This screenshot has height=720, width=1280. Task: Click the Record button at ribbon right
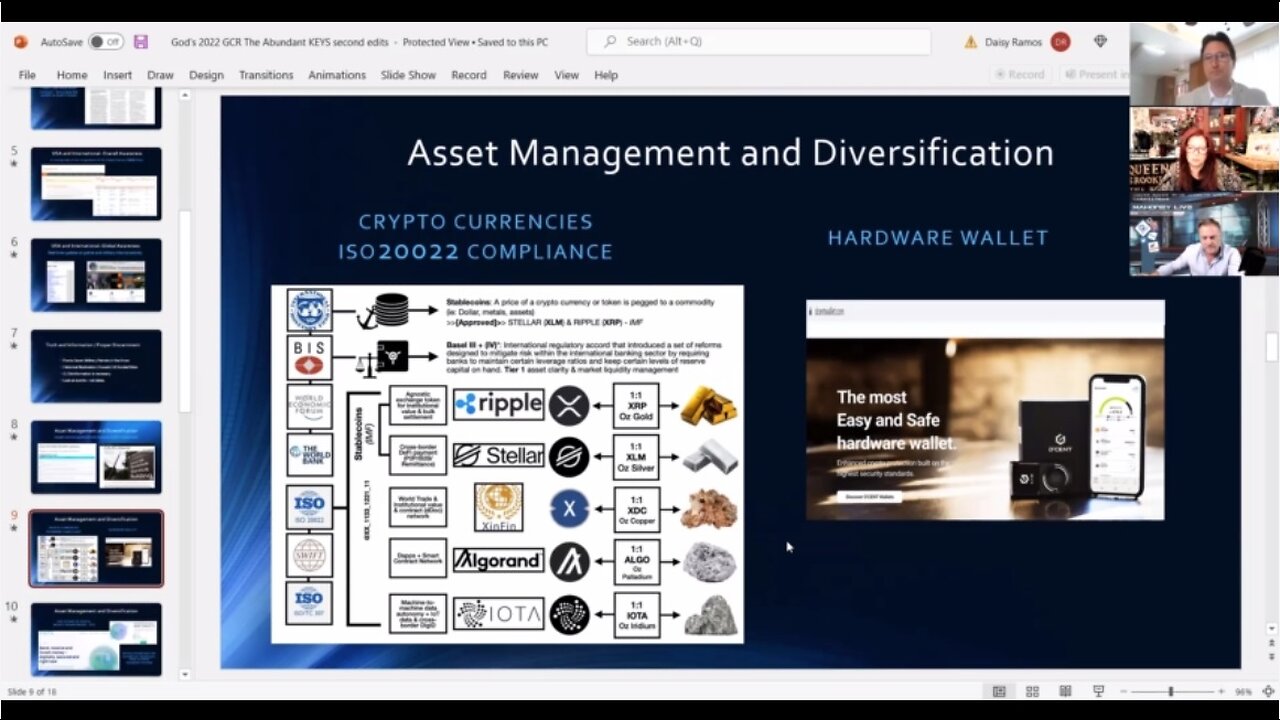[x=1019, y=74]
